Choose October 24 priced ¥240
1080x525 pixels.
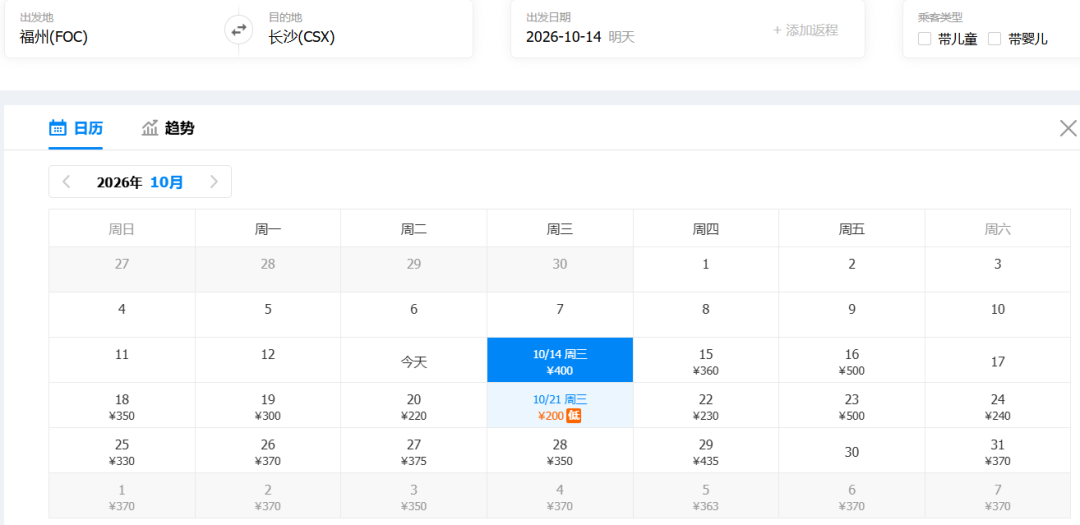(x=998, y=405)
